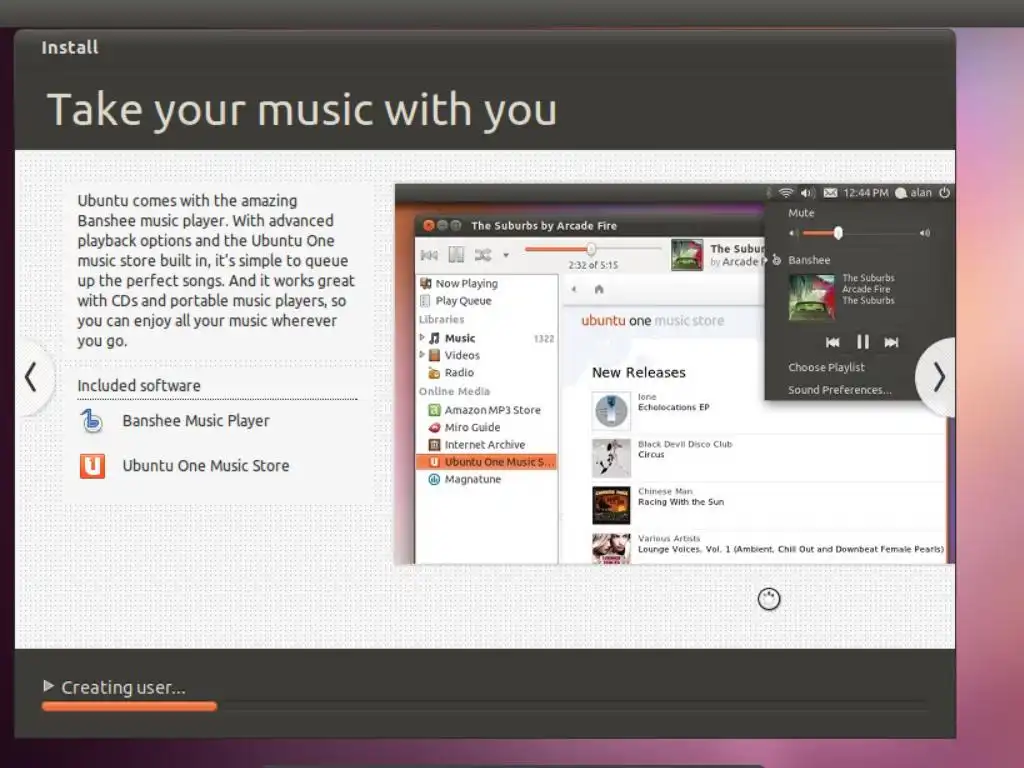Click the music store back arrow
Screen dimensions: 1024x768
574,289
